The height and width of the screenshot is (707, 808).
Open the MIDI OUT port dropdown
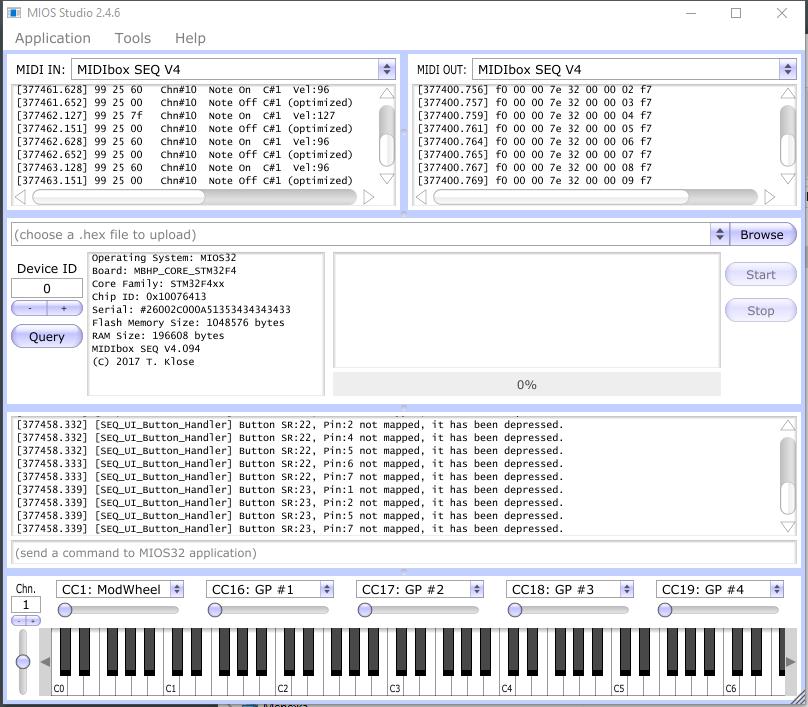pyautogui.click(x=787, y=69)
